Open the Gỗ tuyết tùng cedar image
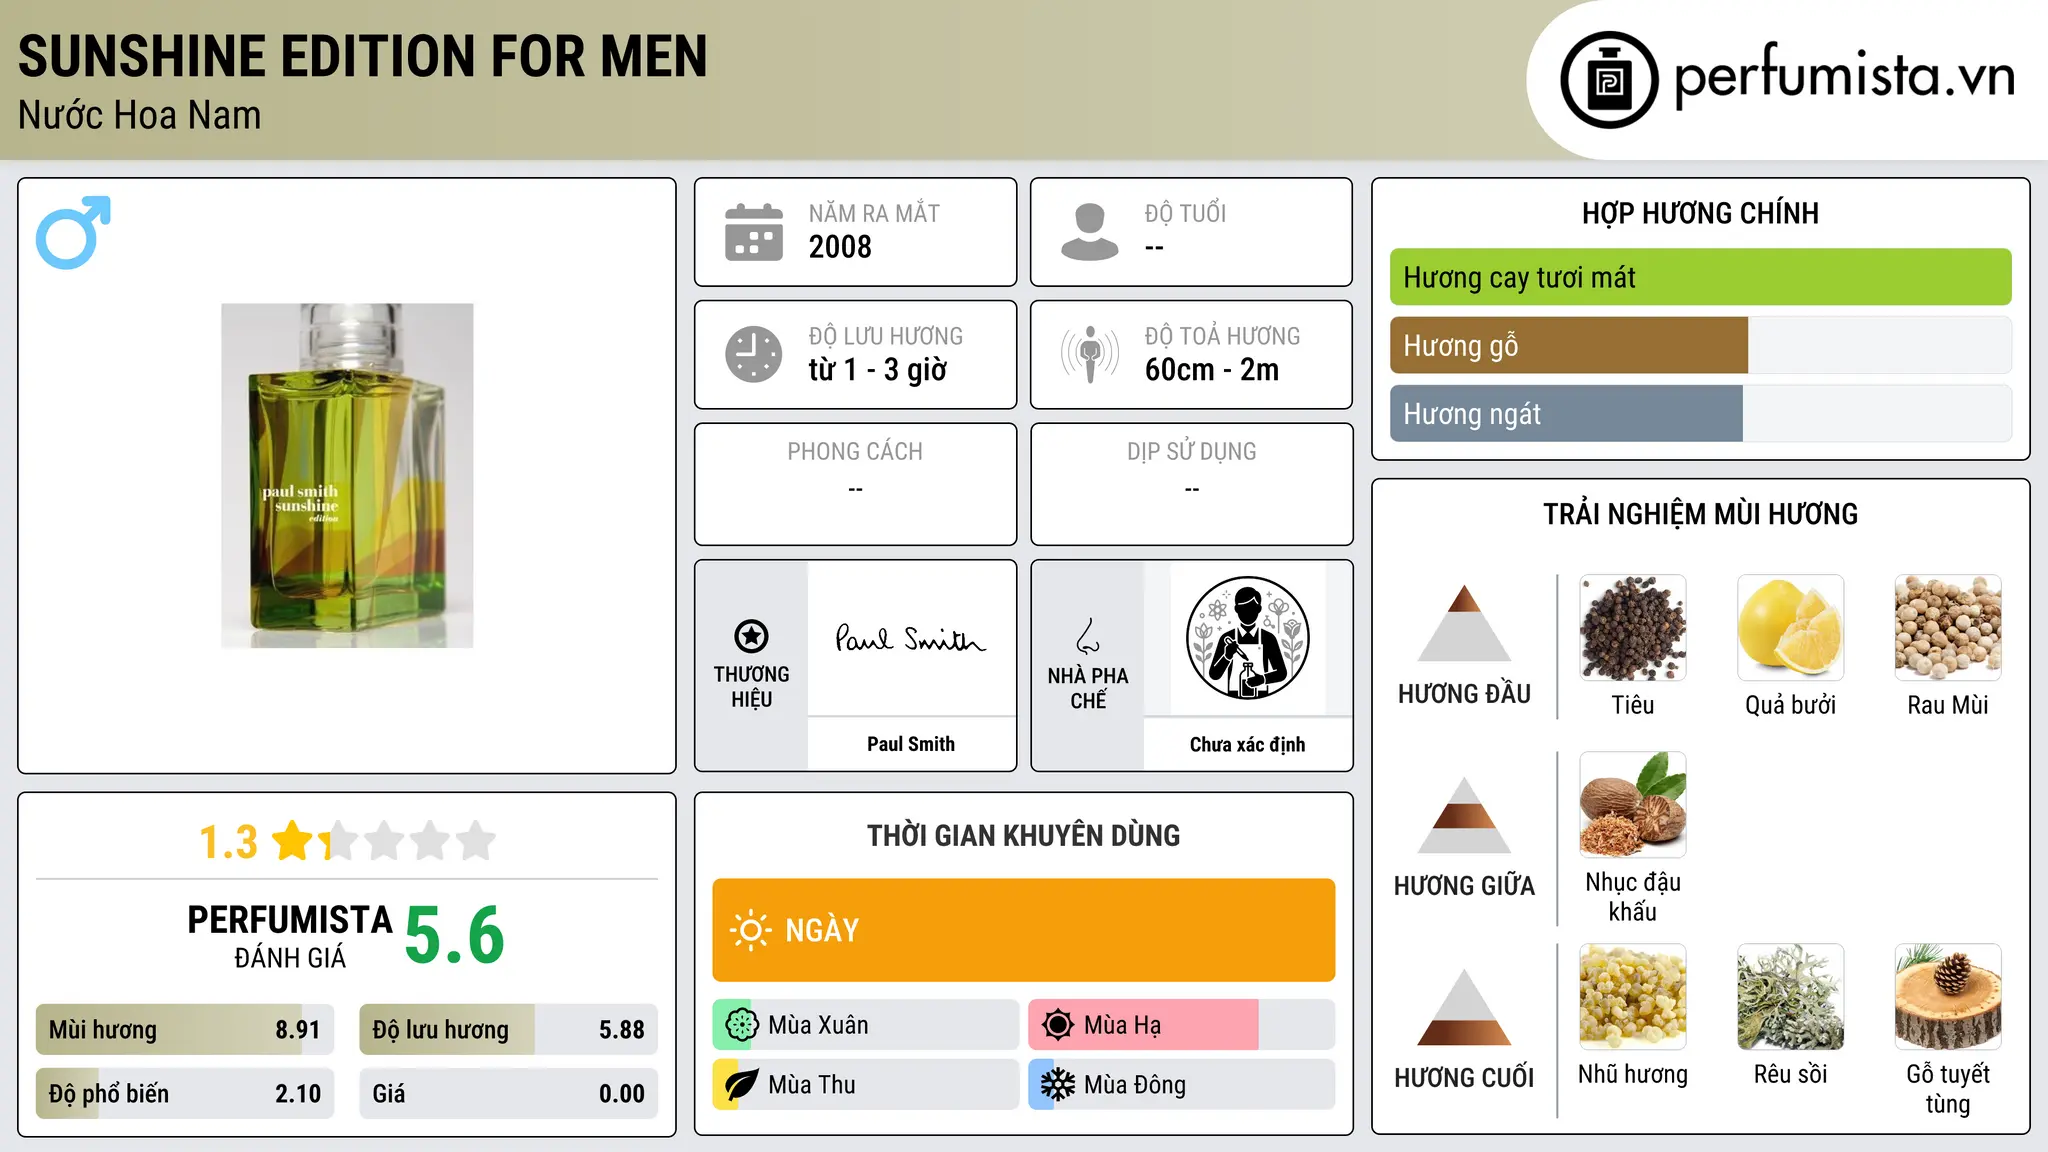 pos(1948,997)
